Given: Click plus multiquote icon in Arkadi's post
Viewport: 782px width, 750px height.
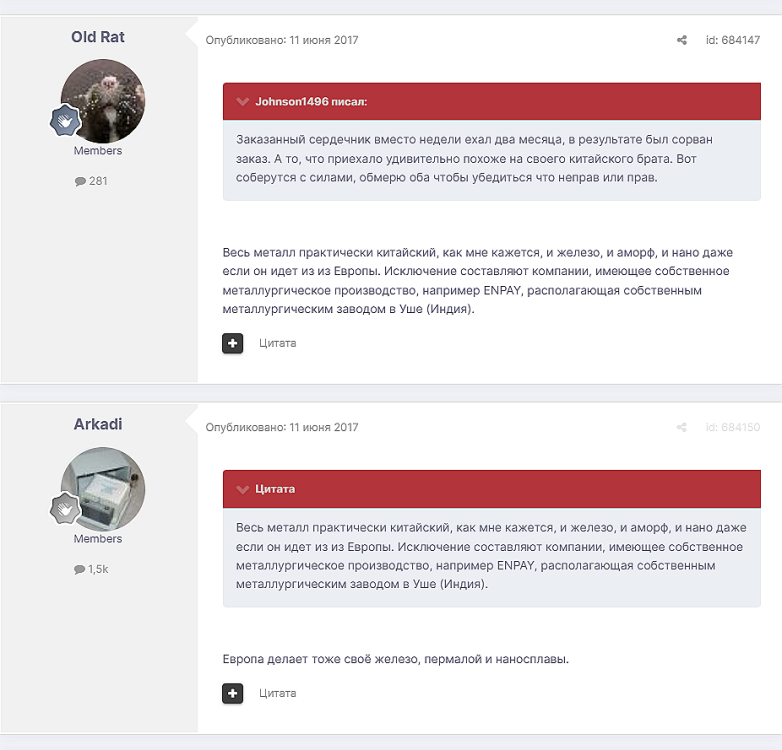Looking at the screenshot, I should tap(233, 693).
